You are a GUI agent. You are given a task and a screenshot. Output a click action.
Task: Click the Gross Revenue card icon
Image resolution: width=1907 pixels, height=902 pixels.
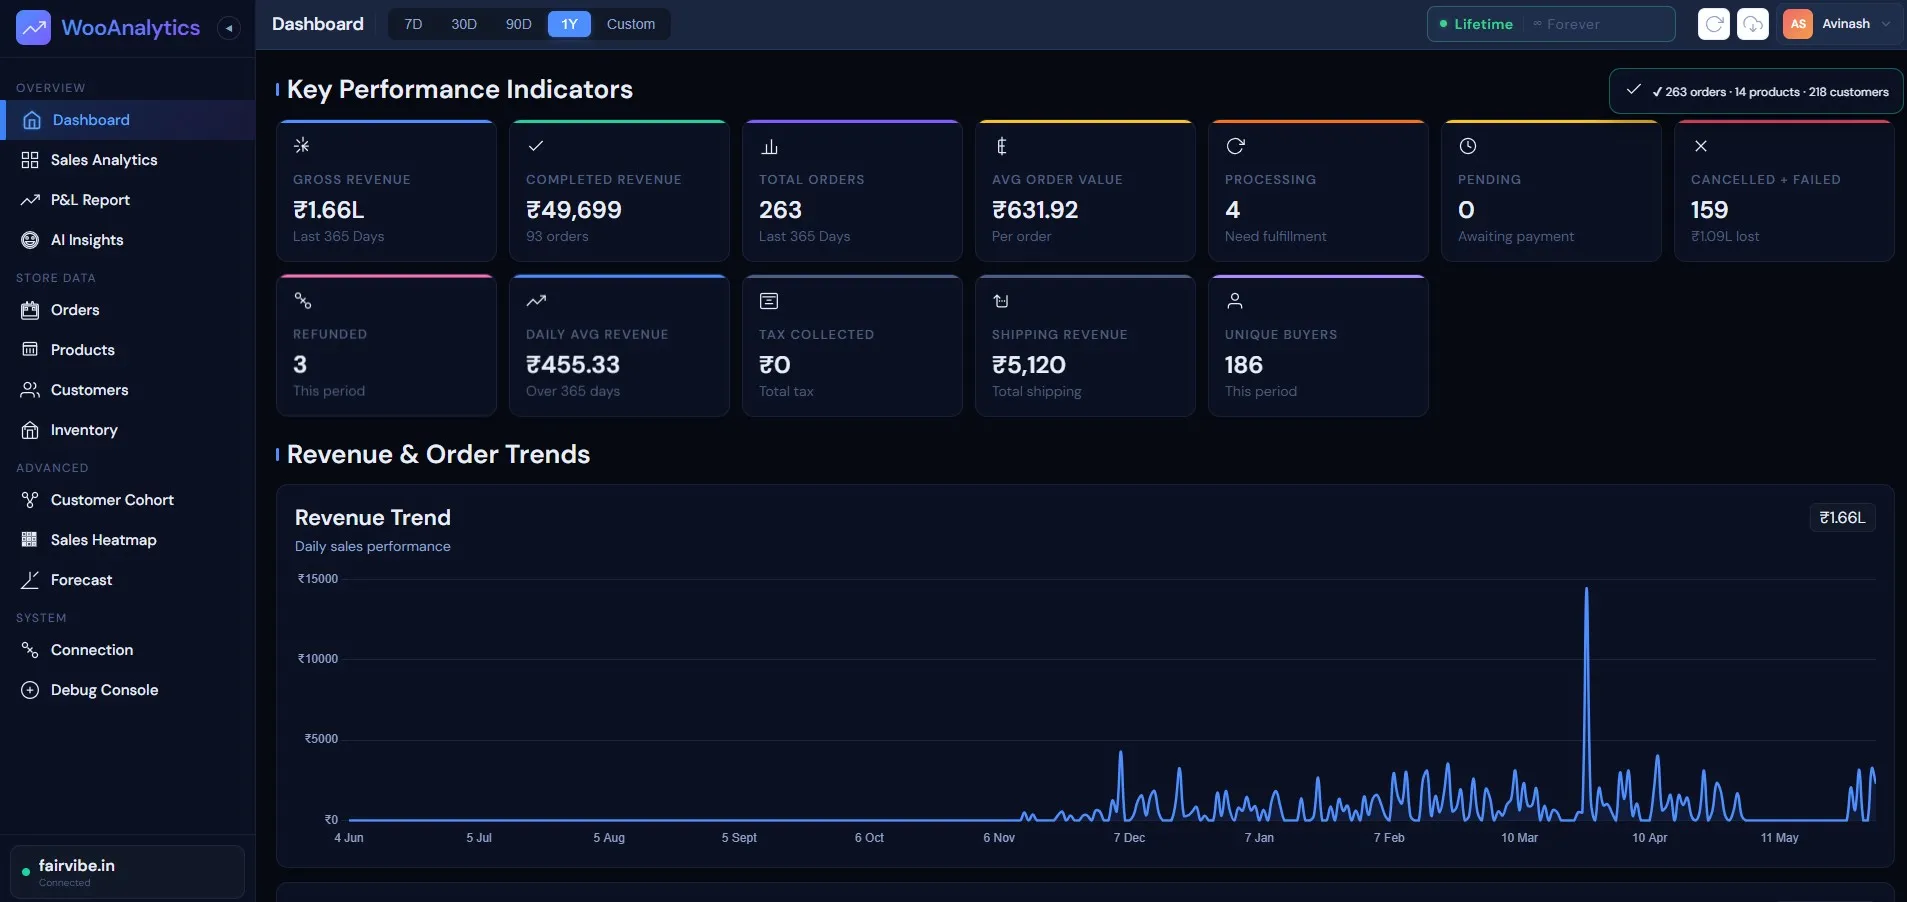[302, 146]
